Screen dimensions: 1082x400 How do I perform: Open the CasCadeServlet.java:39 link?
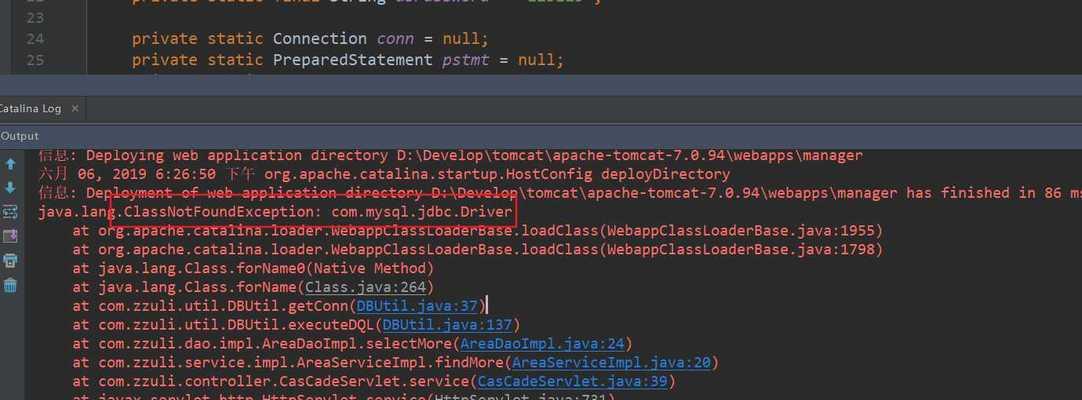tap(573, 381)
